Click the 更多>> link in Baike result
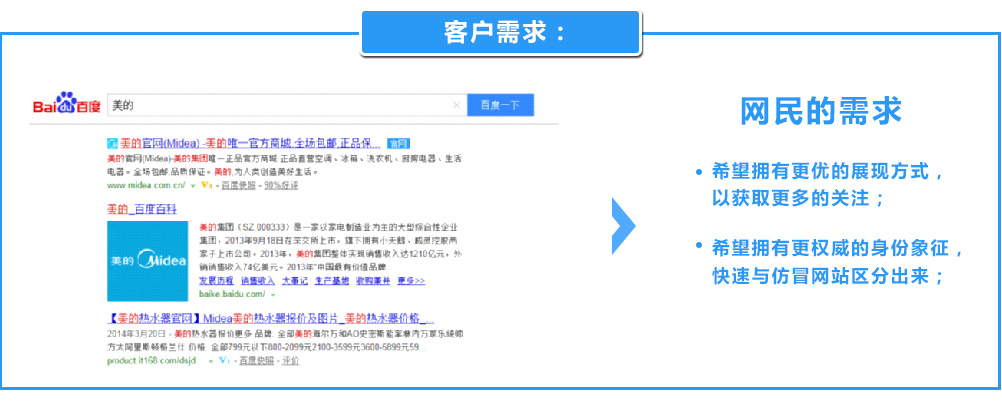Screen dimensions: 1002x412 (x=412, y=281)
